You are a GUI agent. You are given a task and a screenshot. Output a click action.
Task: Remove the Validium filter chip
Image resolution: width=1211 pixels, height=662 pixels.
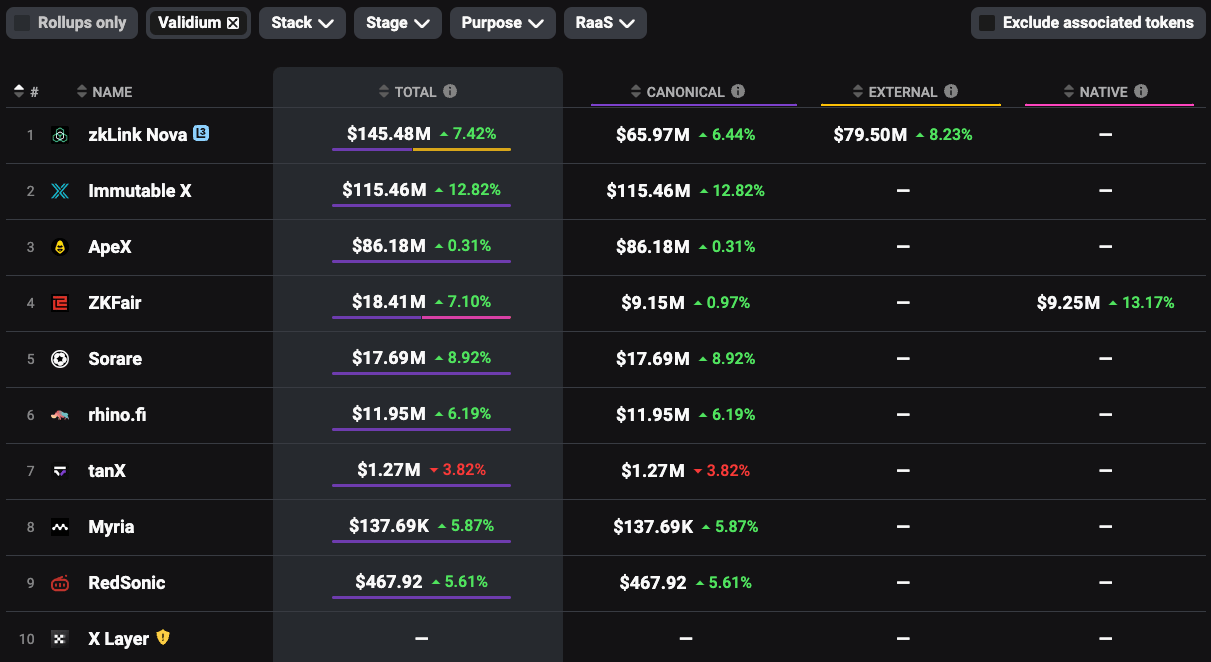tap(233, 23)
